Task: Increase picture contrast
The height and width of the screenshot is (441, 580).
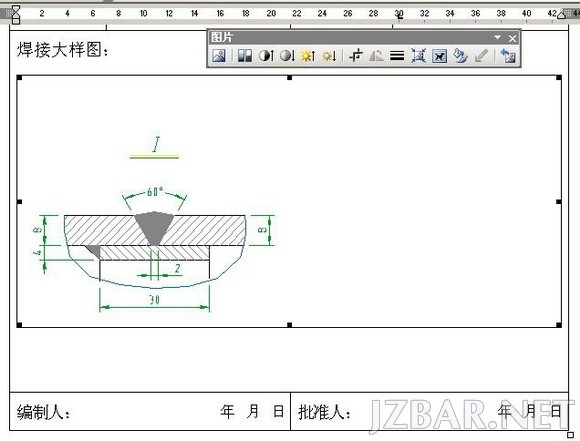Action: [x=266, y=56]
